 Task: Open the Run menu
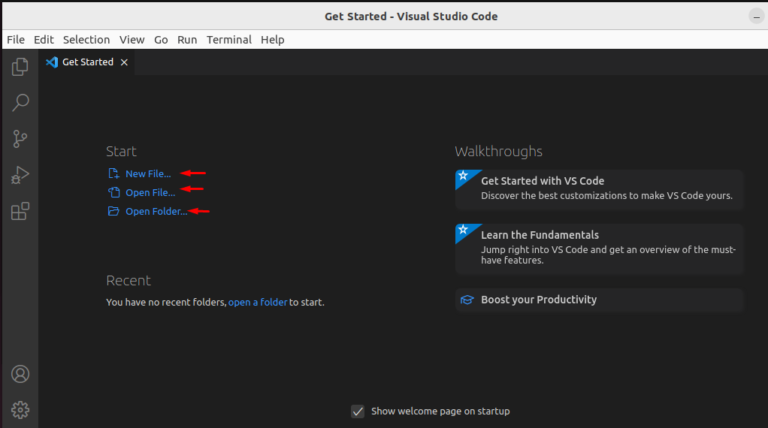pos(187,40)
